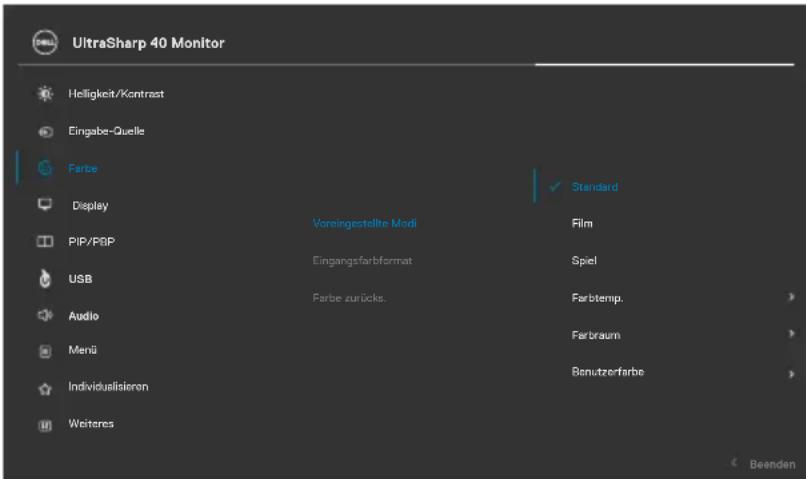Open the Menü settings entry
Image resolution: width=806 pixels, height=479 pixels.
click(82, 350)
